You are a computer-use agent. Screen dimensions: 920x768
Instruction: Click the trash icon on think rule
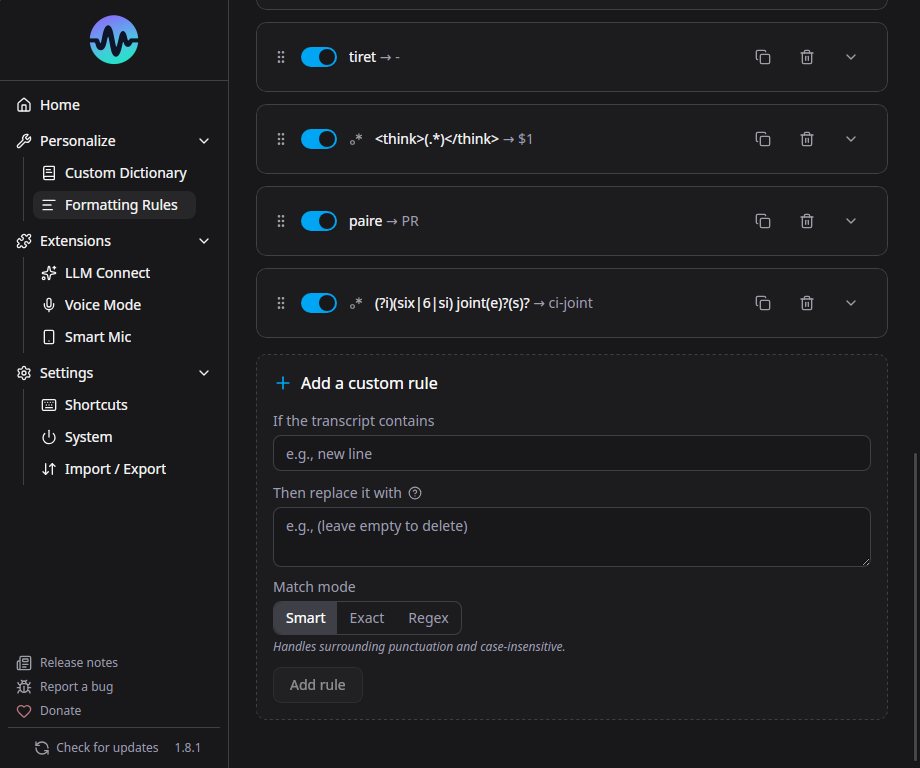pos(807,139)
